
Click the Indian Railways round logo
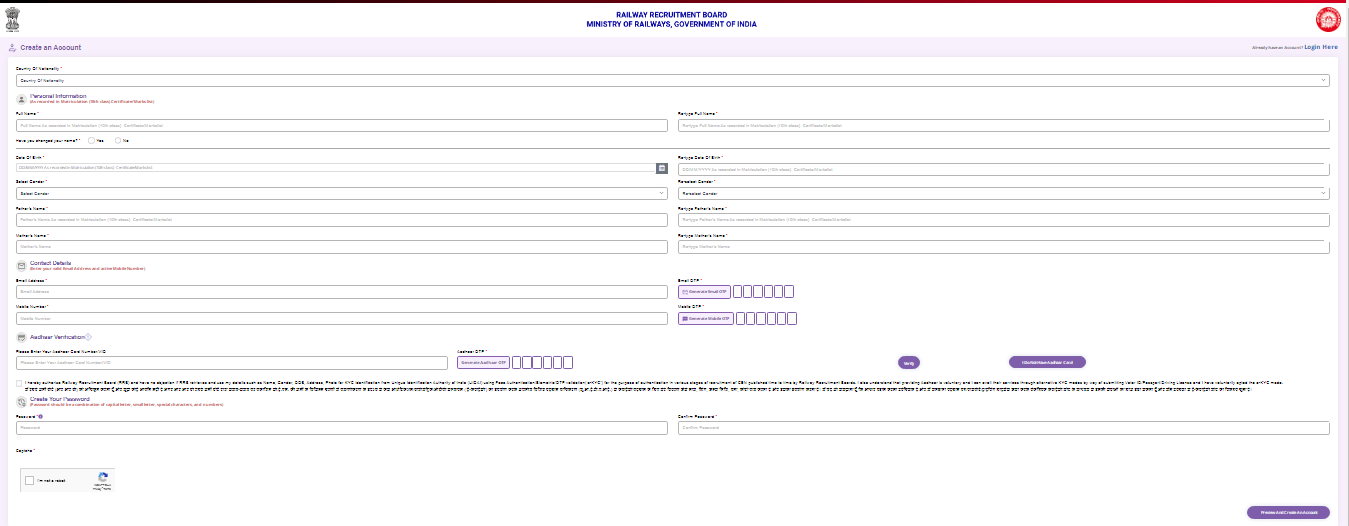coord(1327,20)
